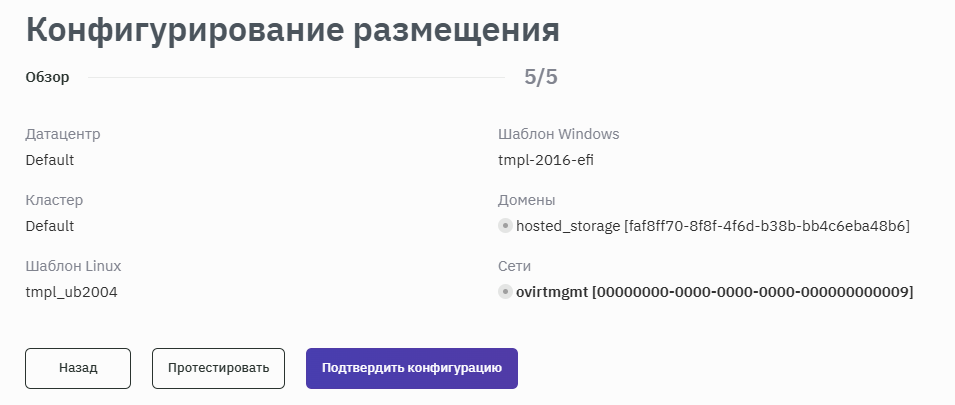This screenshot has height=405, width=955.
Task: Select the Default value under Датацентр
Action: (x=50, y=160)
